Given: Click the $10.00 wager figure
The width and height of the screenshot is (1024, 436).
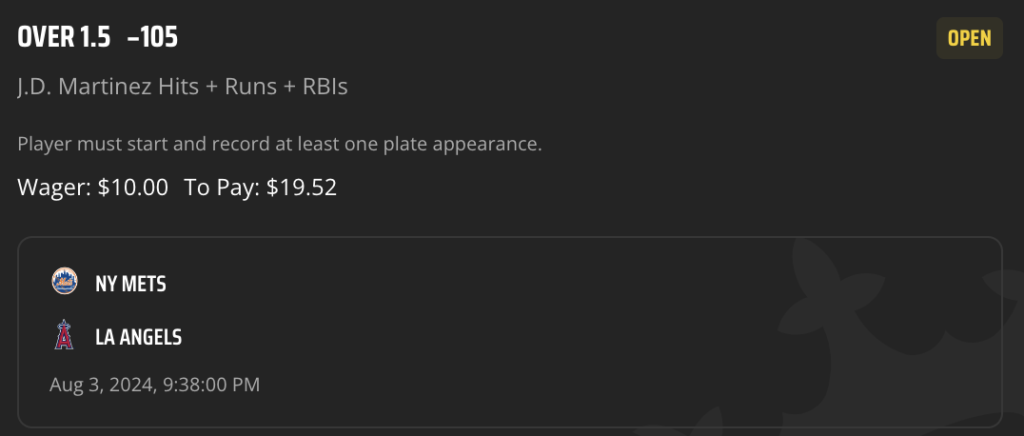Looking at the screenshot, I should (x=133, y=187).
